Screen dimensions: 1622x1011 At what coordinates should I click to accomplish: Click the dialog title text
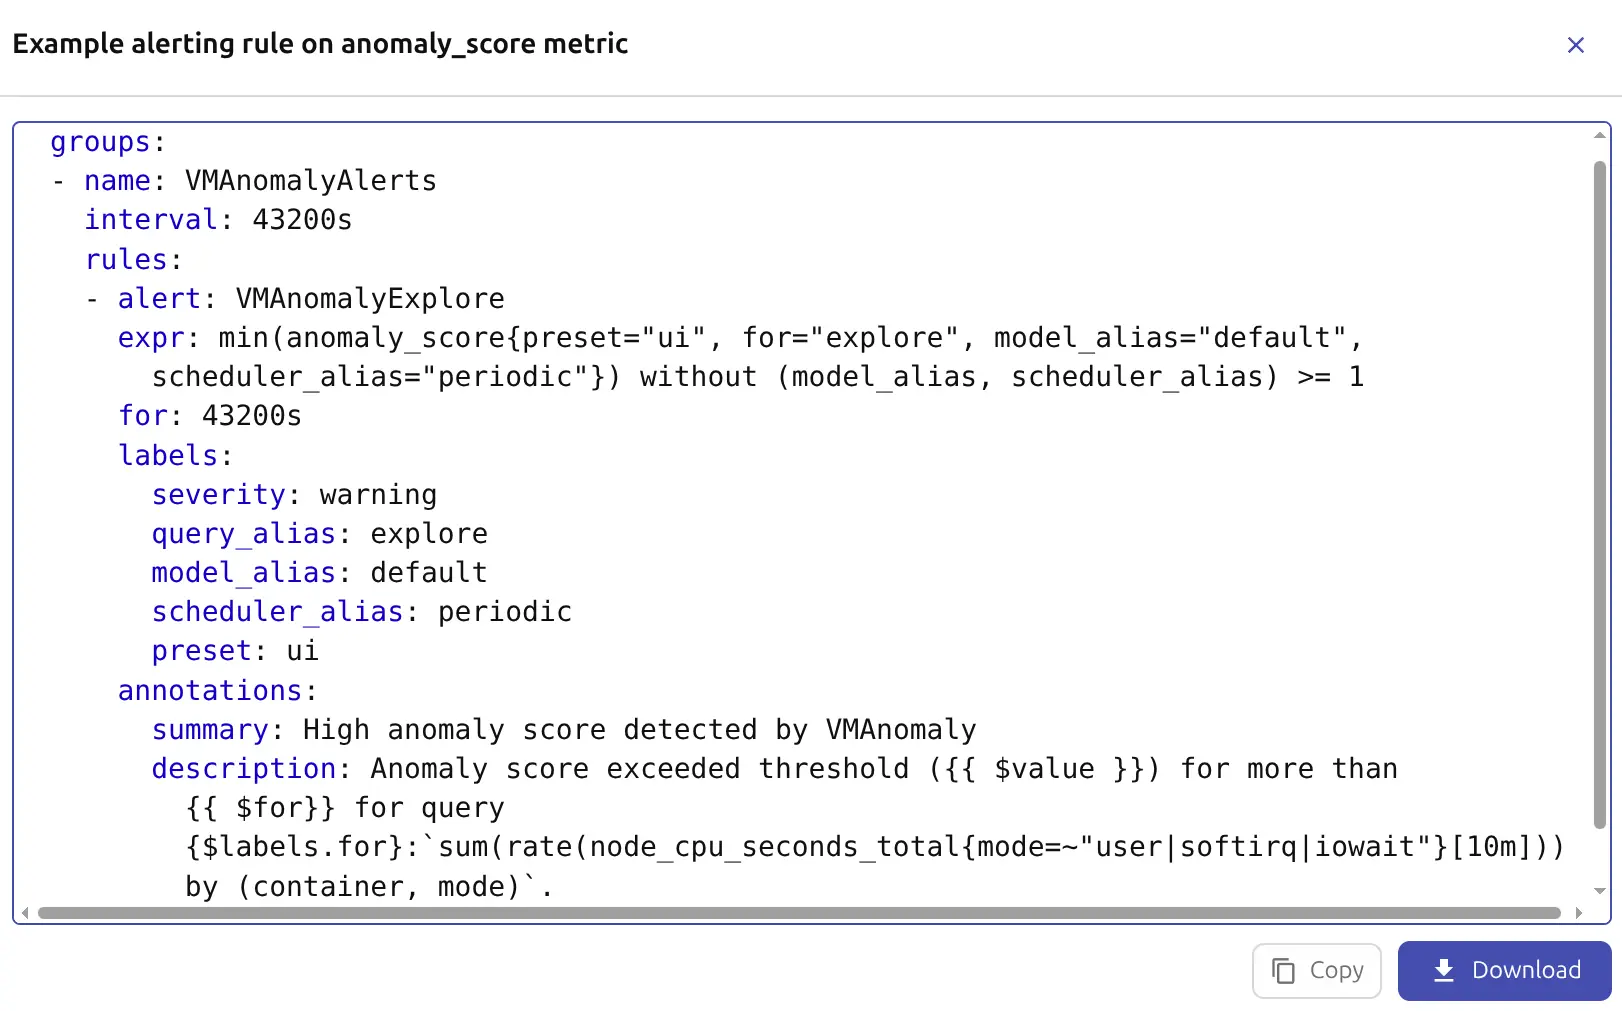(x=319, y=43)
